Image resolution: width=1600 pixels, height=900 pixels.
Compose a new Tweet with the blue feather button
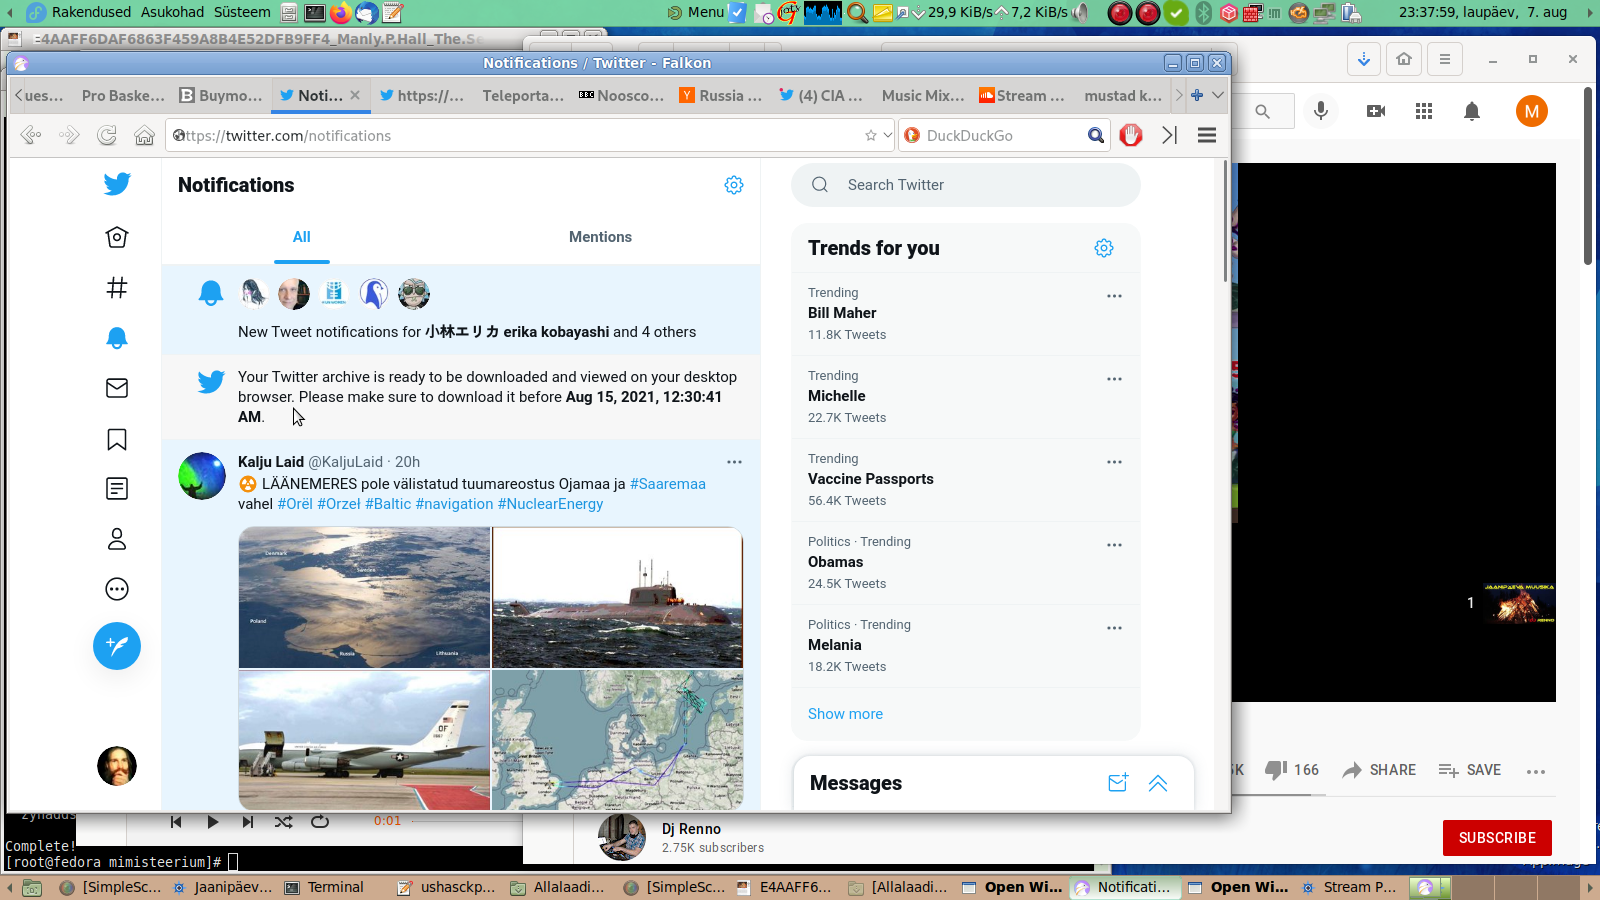117,646
